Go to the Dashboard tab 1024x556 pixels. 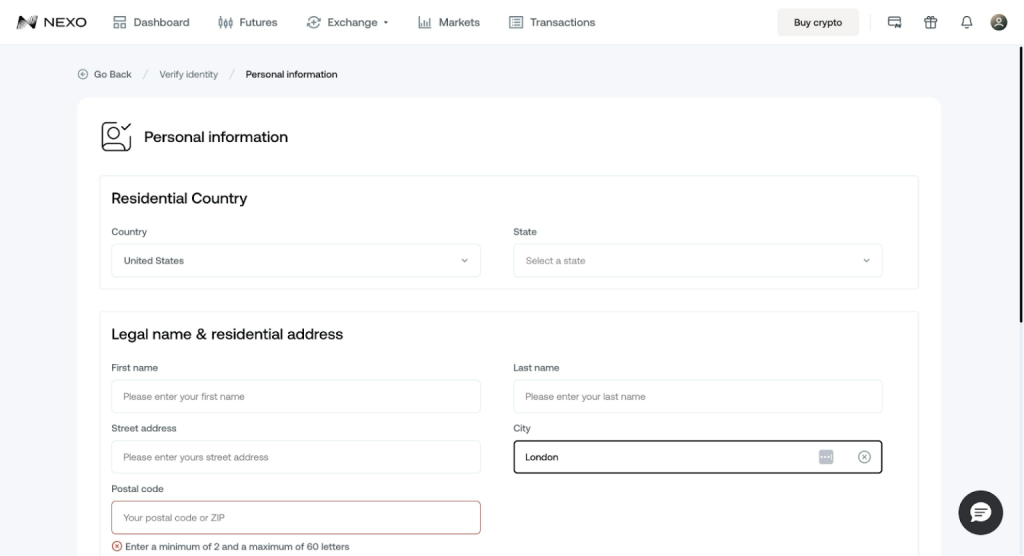point(151,22)
